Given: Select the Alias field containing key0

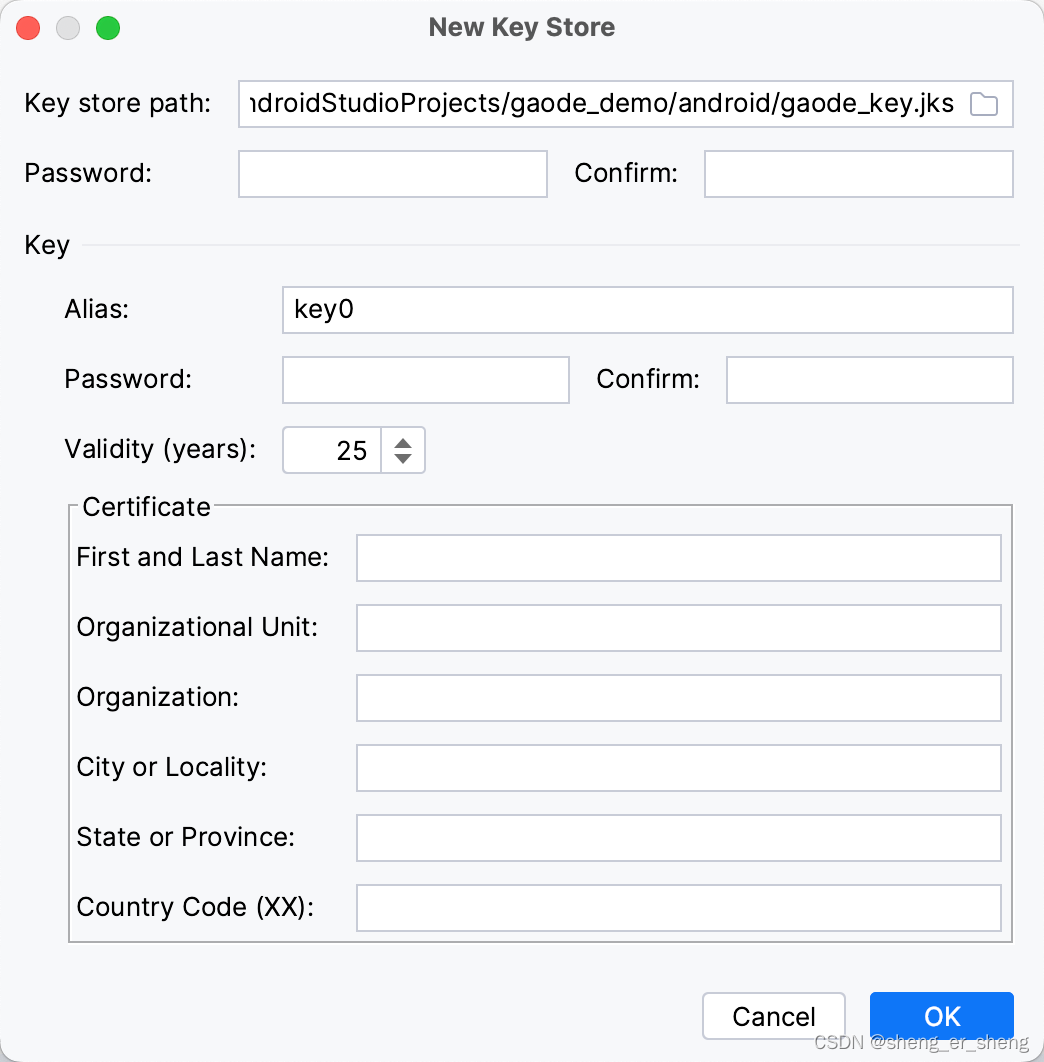Looking at the screenshot, I should click(648, 310).
